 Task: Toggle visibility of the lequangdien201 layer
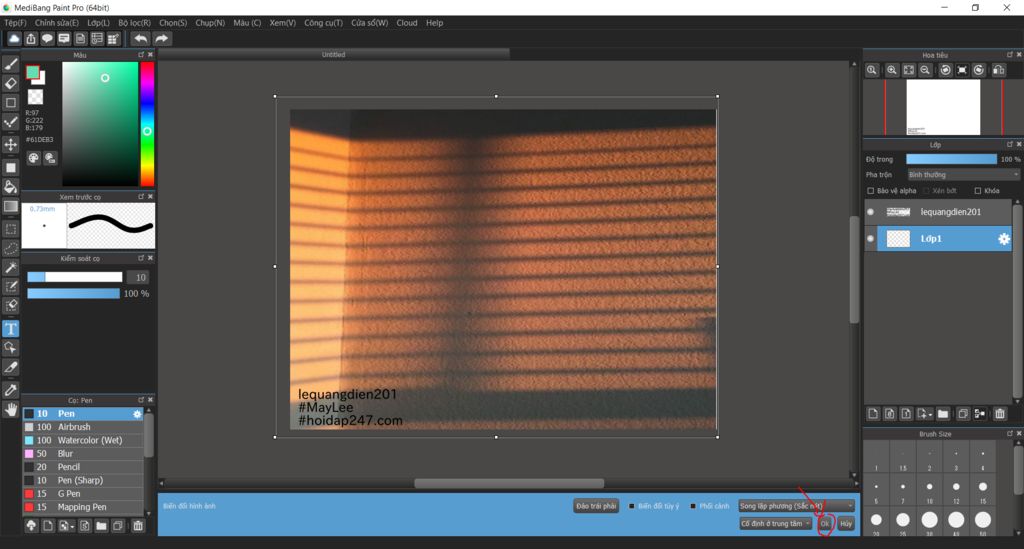870,212
